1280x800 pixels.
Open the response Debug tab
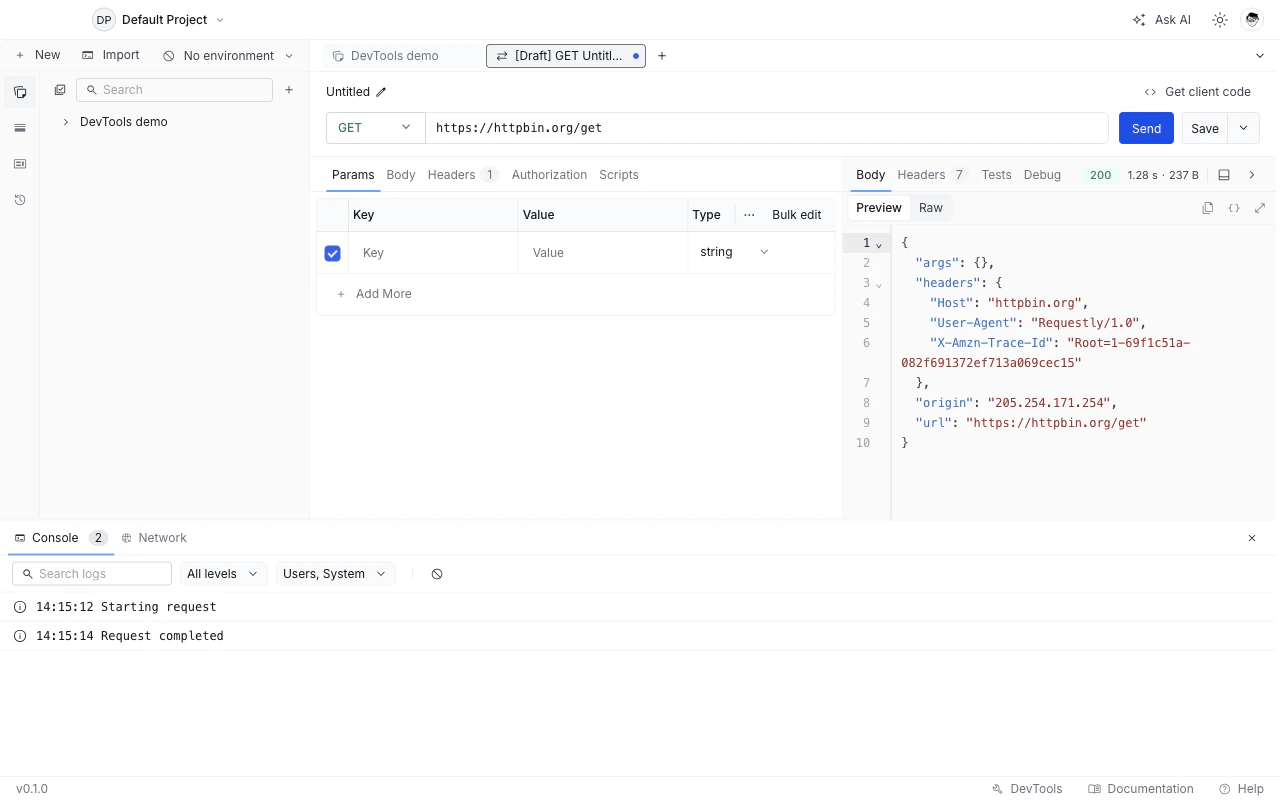click(x=1042, y=175)
